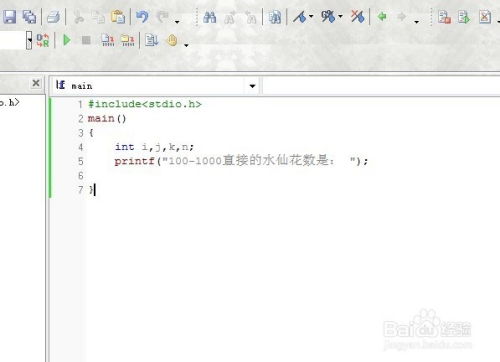Click the Toggle Breakpoint hand icon
Viewport: 500px width, 362px height.
(172, 40)
